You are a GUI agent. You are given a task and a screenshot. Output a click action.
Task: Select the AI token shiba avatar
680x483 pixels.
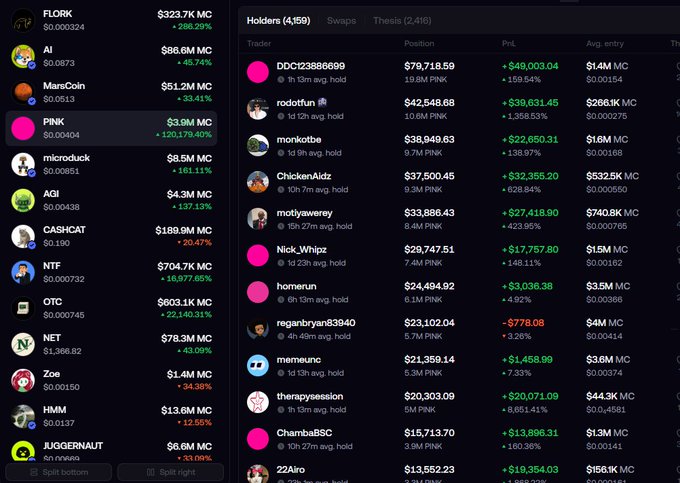pos(23,56)
